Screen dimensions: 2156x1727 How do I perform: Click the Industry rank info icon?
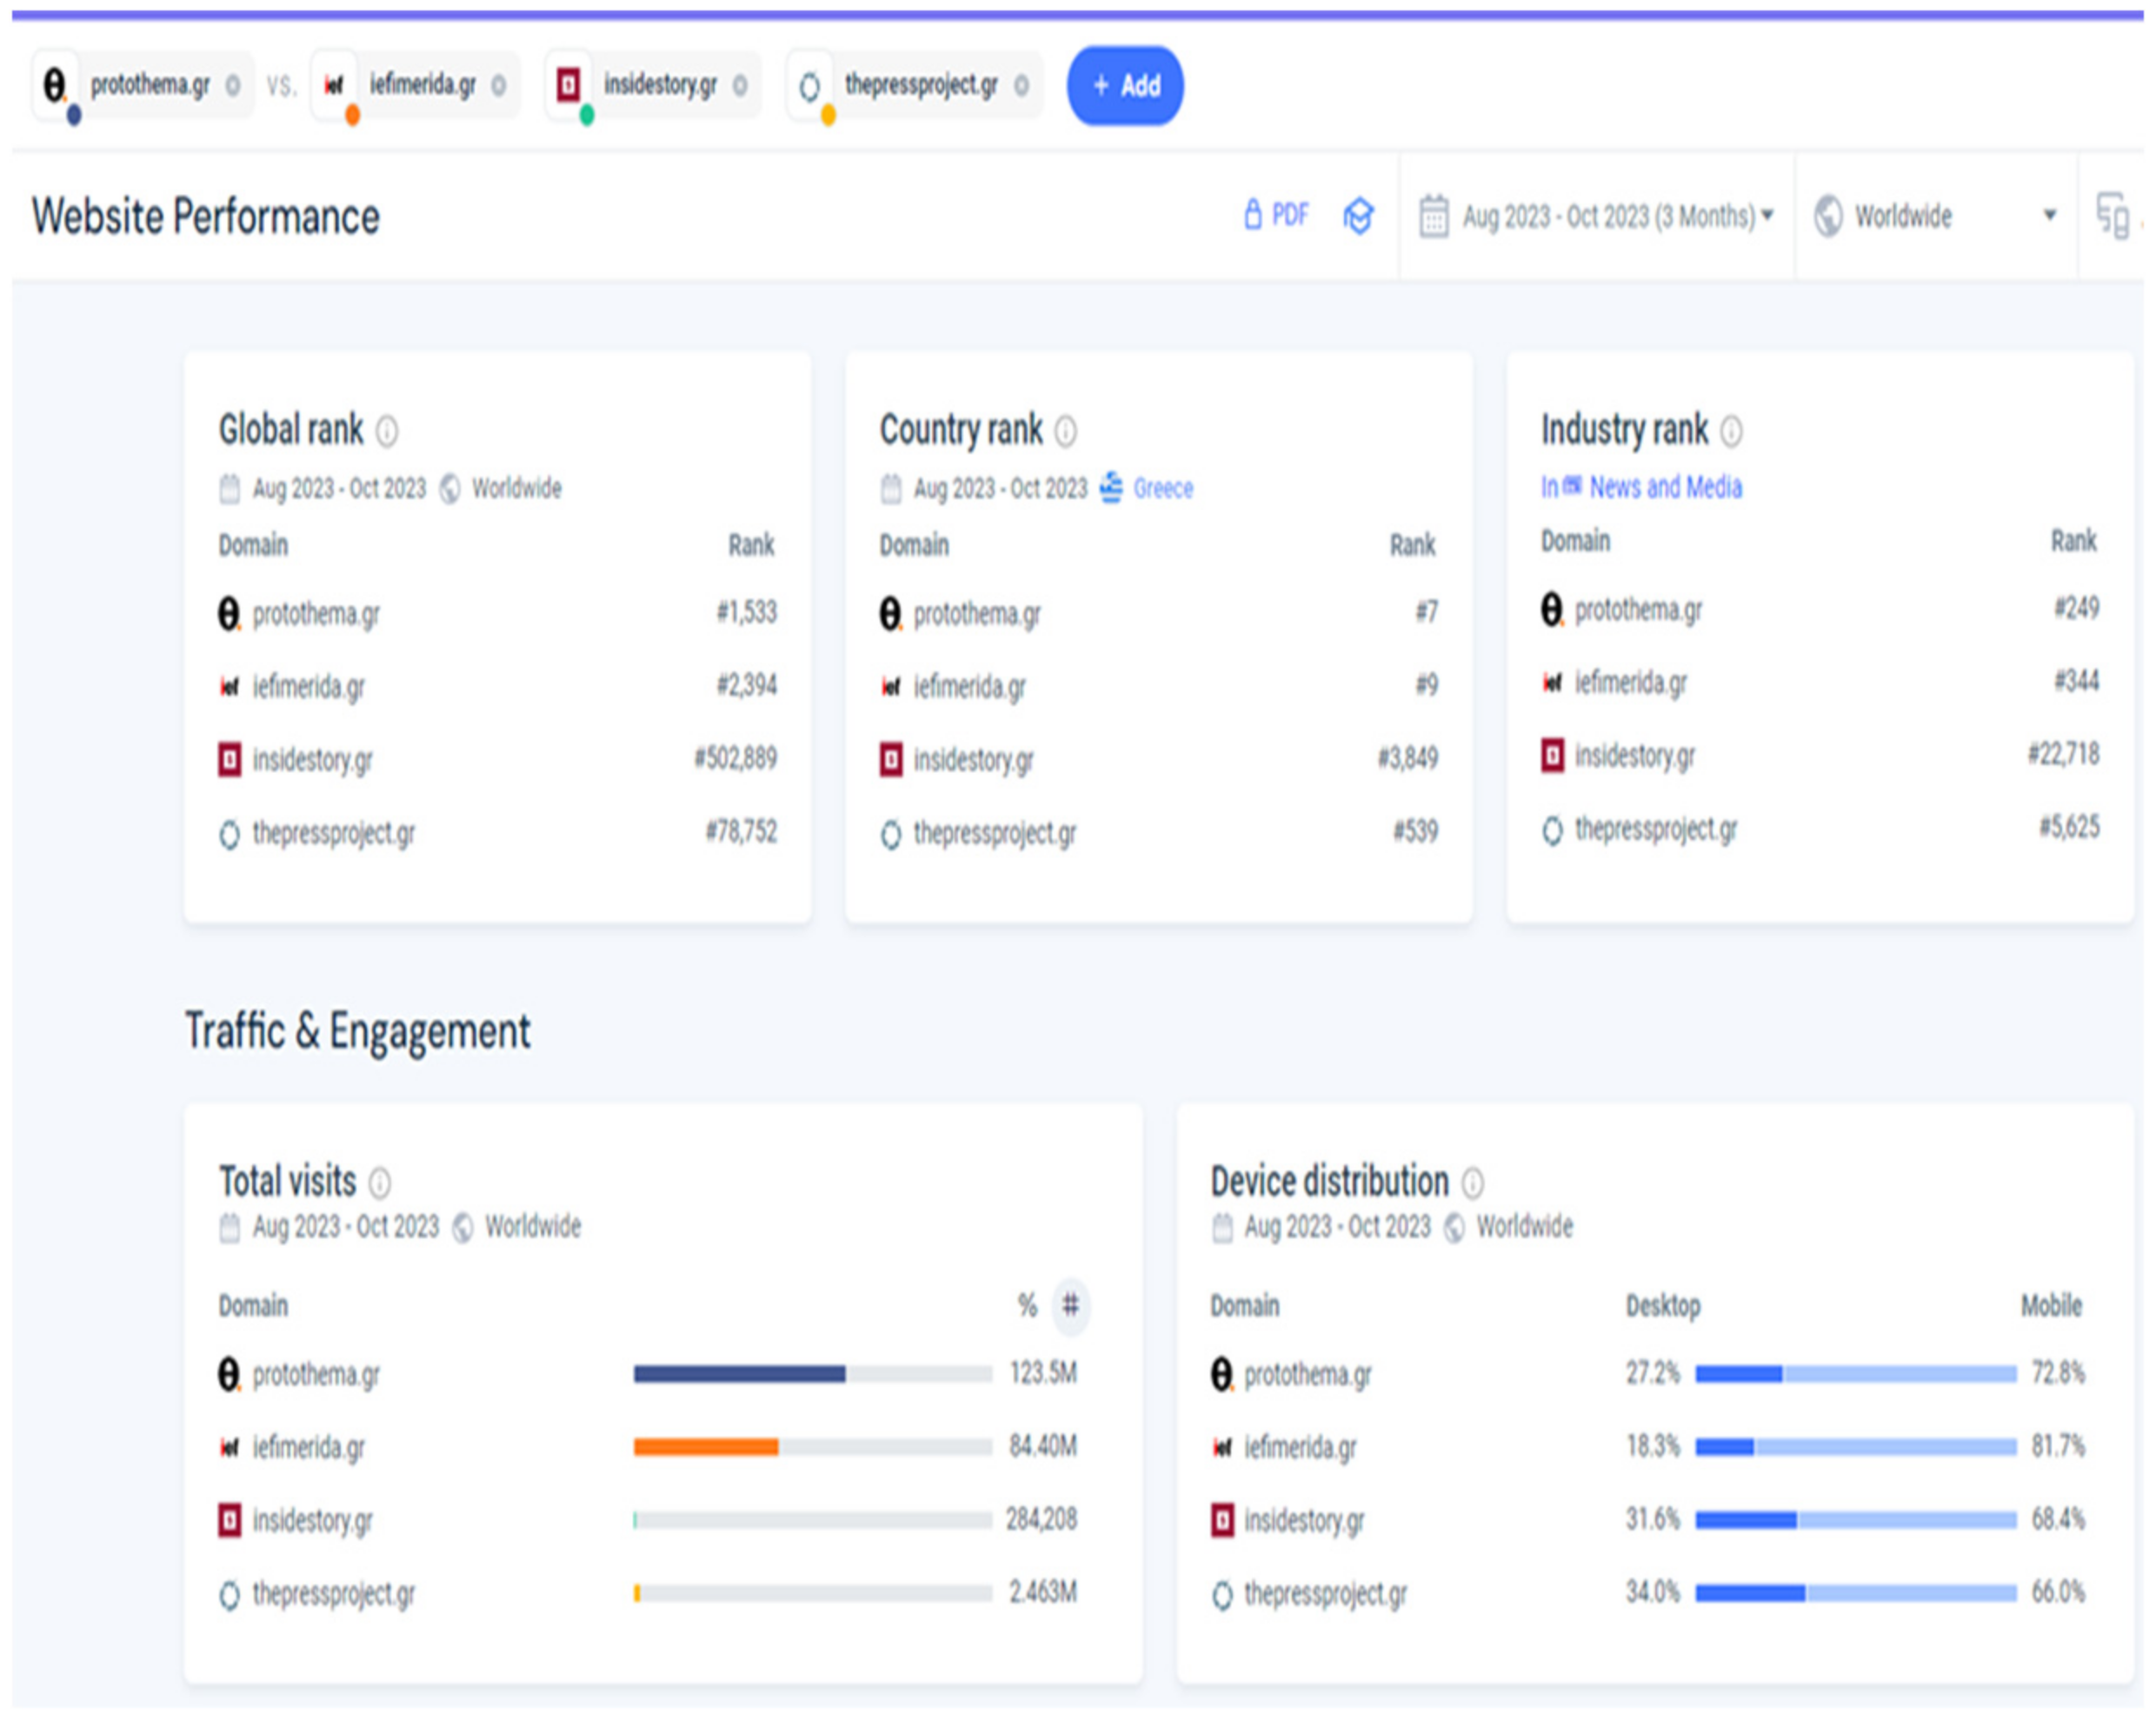click(x=1731, y=431)
